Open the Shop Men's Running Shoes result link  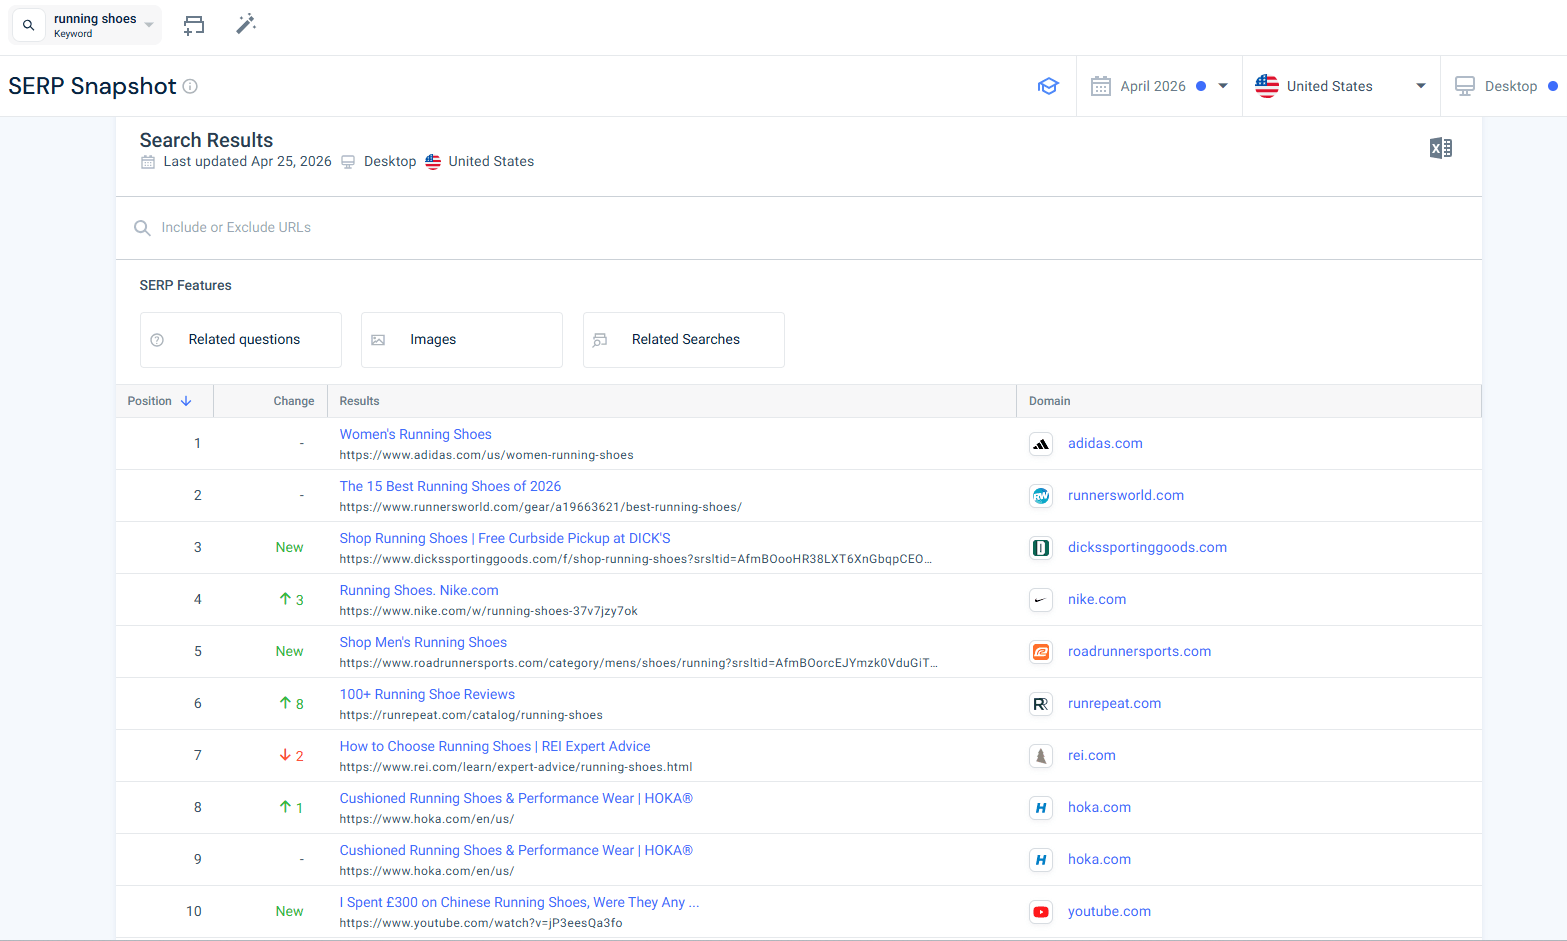pyautogui.click(x=423, y=642)
